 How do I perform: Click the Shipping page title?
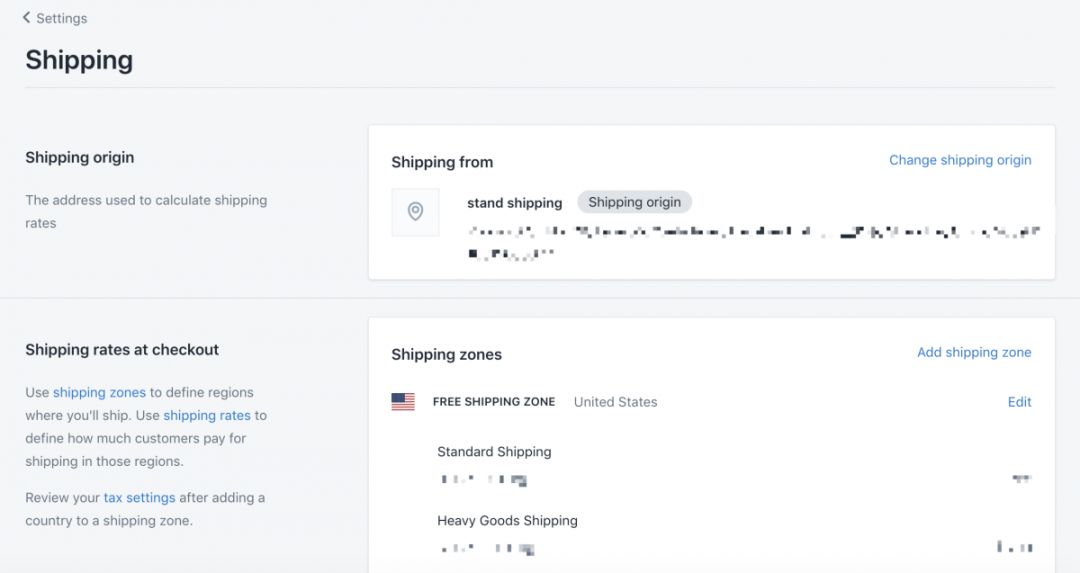pyautogui.click(x=79, y=60)
